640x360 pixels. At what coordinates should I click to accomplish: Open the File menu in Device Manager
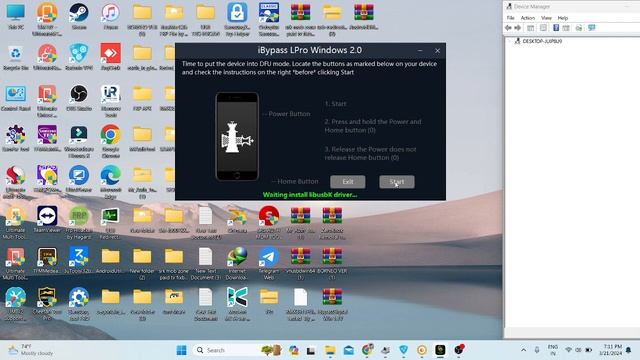tap(511, 18)
